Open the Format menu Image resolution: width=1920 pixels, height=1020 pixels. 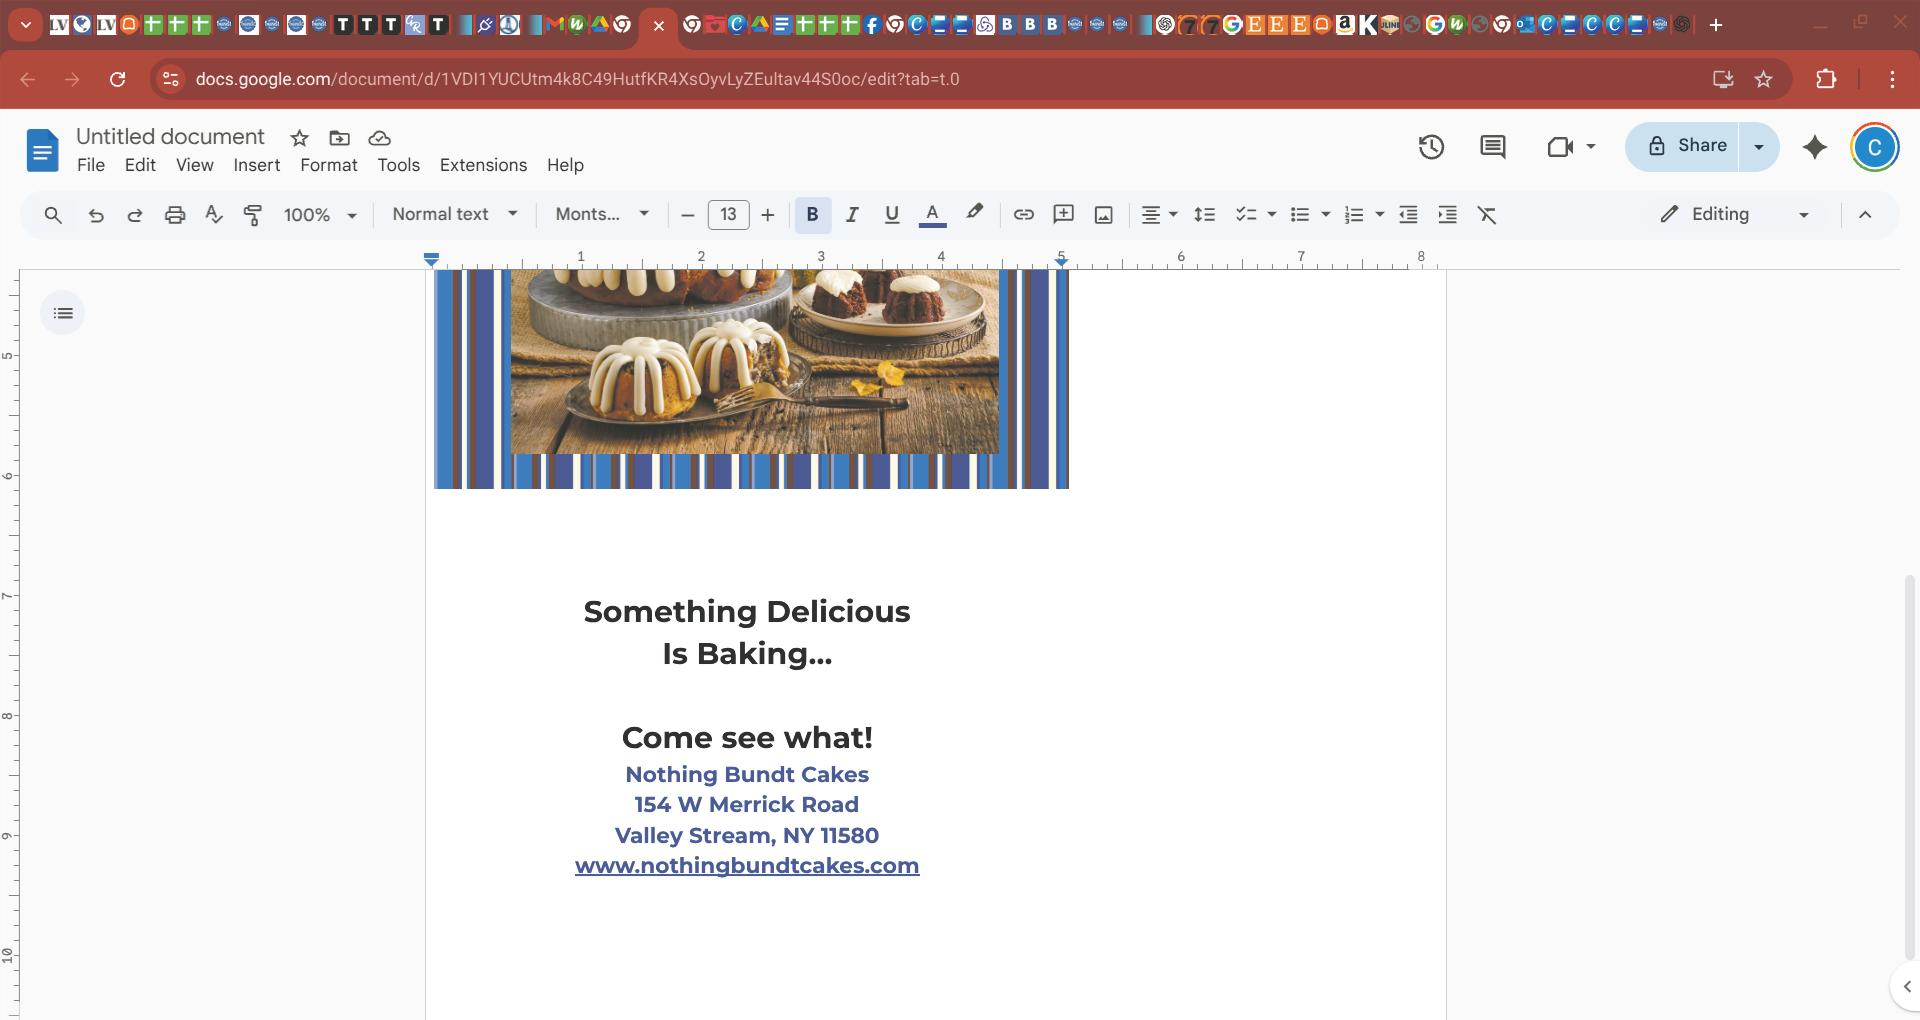tap(329, 166)
